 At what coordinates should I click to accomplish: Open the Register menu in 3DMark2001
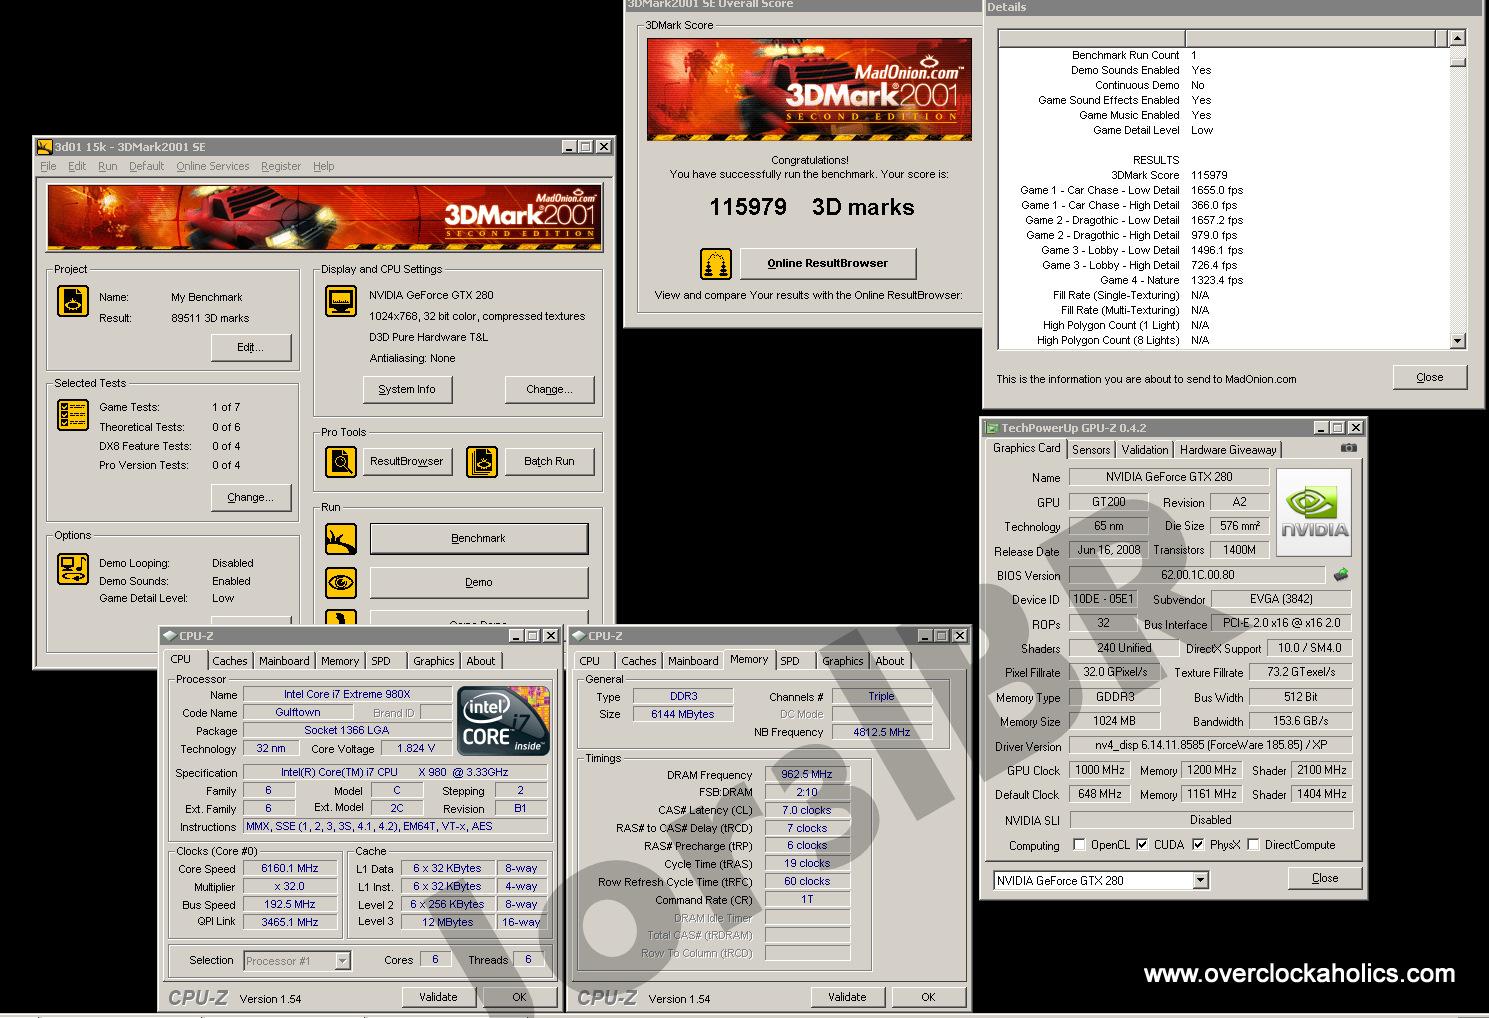(281, 166)
